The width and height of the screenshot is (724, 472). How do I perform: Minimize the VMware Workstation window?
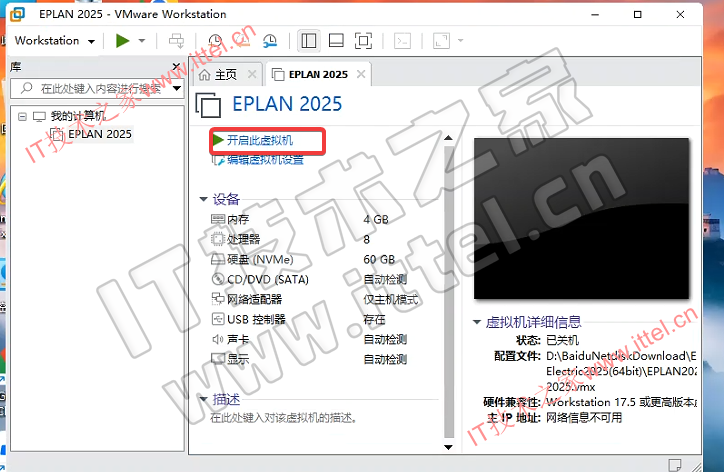coord(595,14)
